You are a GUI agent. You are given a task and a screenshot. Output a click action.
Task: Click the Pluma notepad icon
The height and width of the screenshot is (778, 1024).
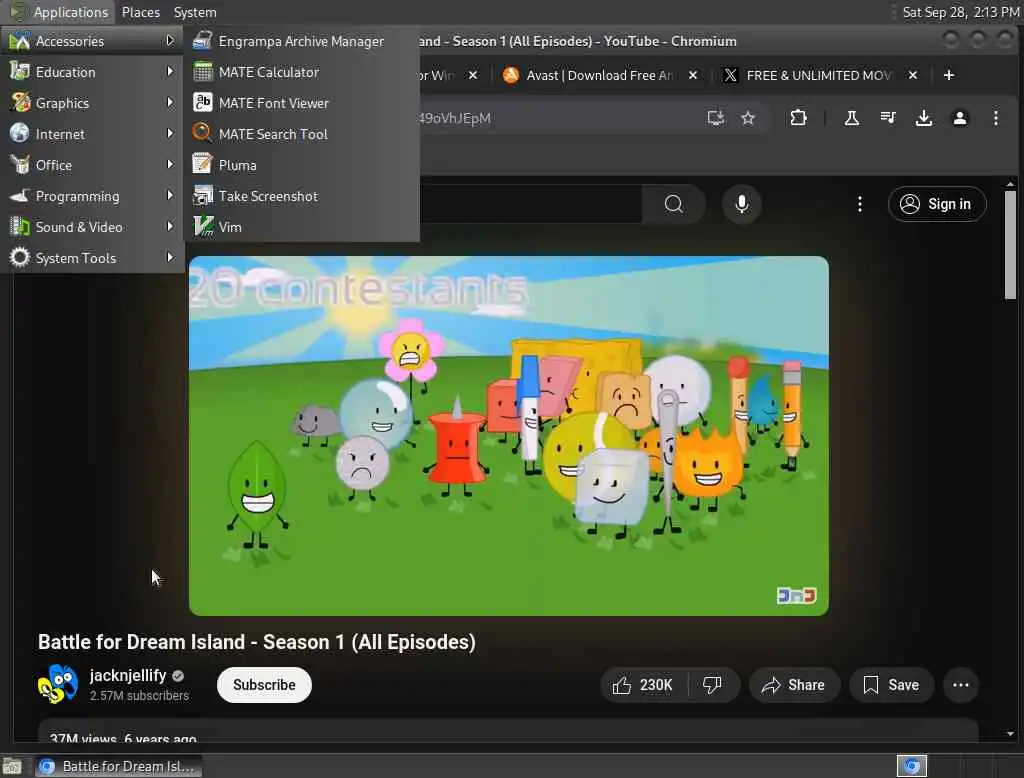point(202,164)
